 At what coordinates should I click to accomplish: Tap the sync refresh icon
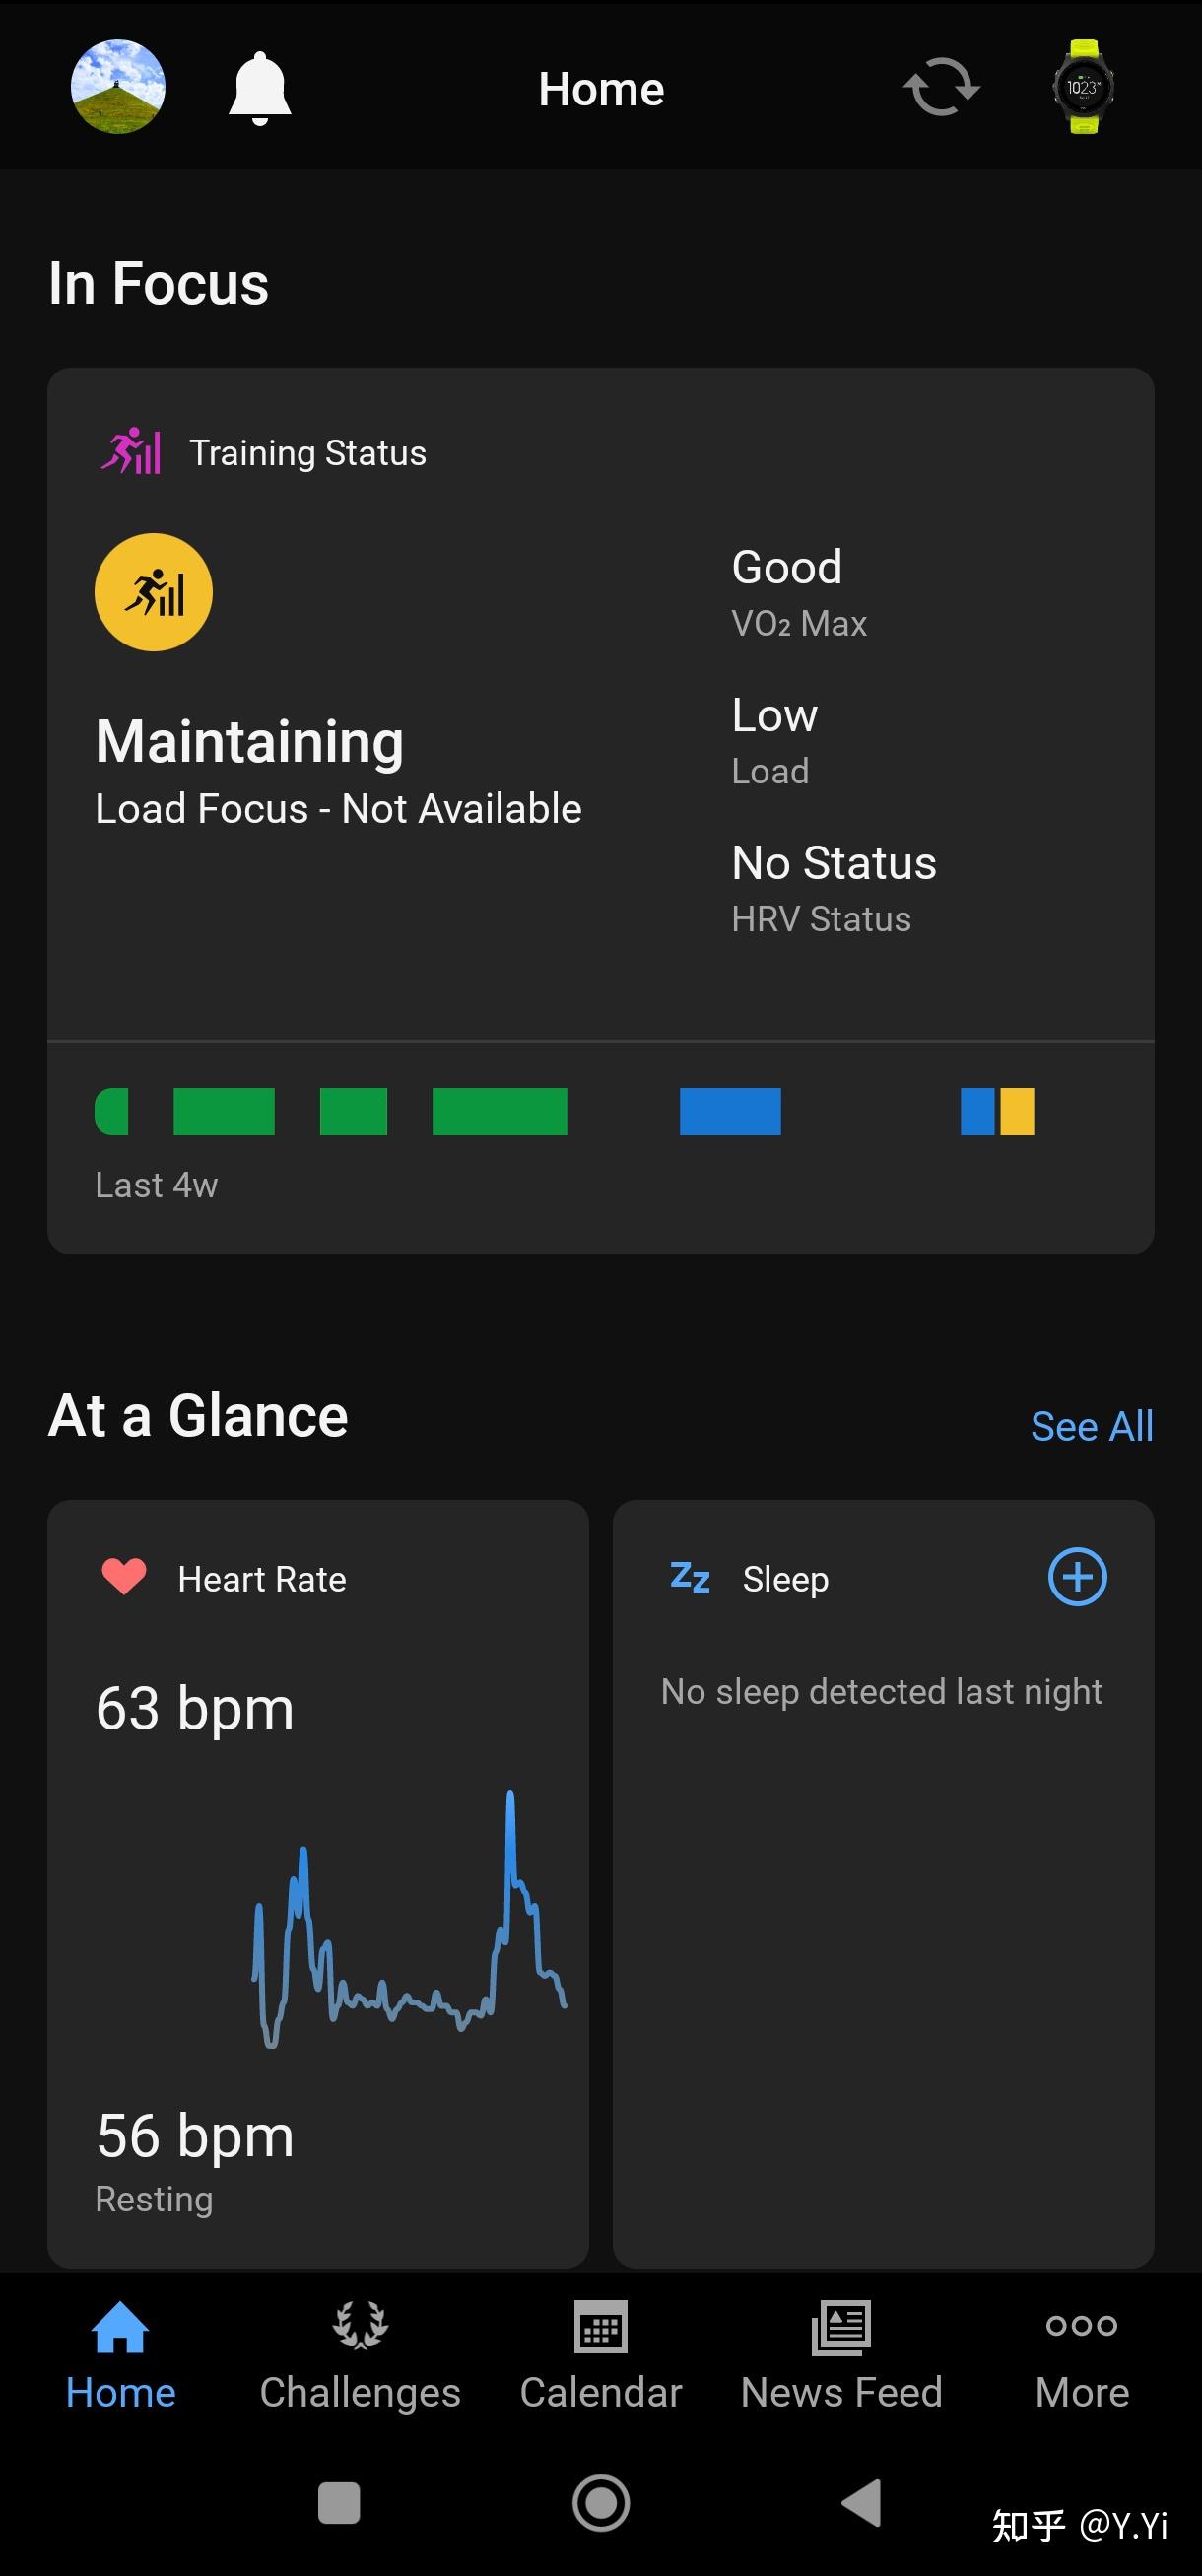coord(941,87)
